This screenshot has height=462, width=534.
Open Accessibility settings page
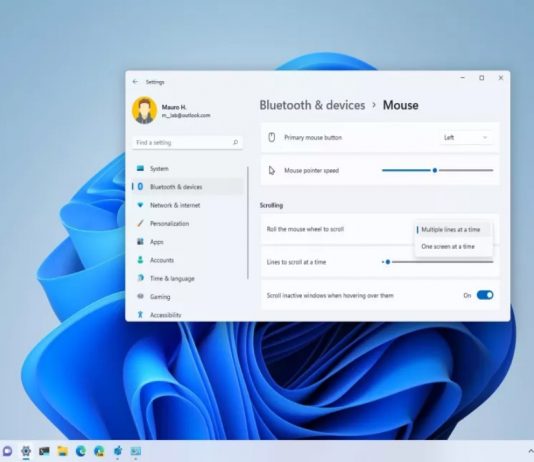pyautogui.click(x=187, y=315)
